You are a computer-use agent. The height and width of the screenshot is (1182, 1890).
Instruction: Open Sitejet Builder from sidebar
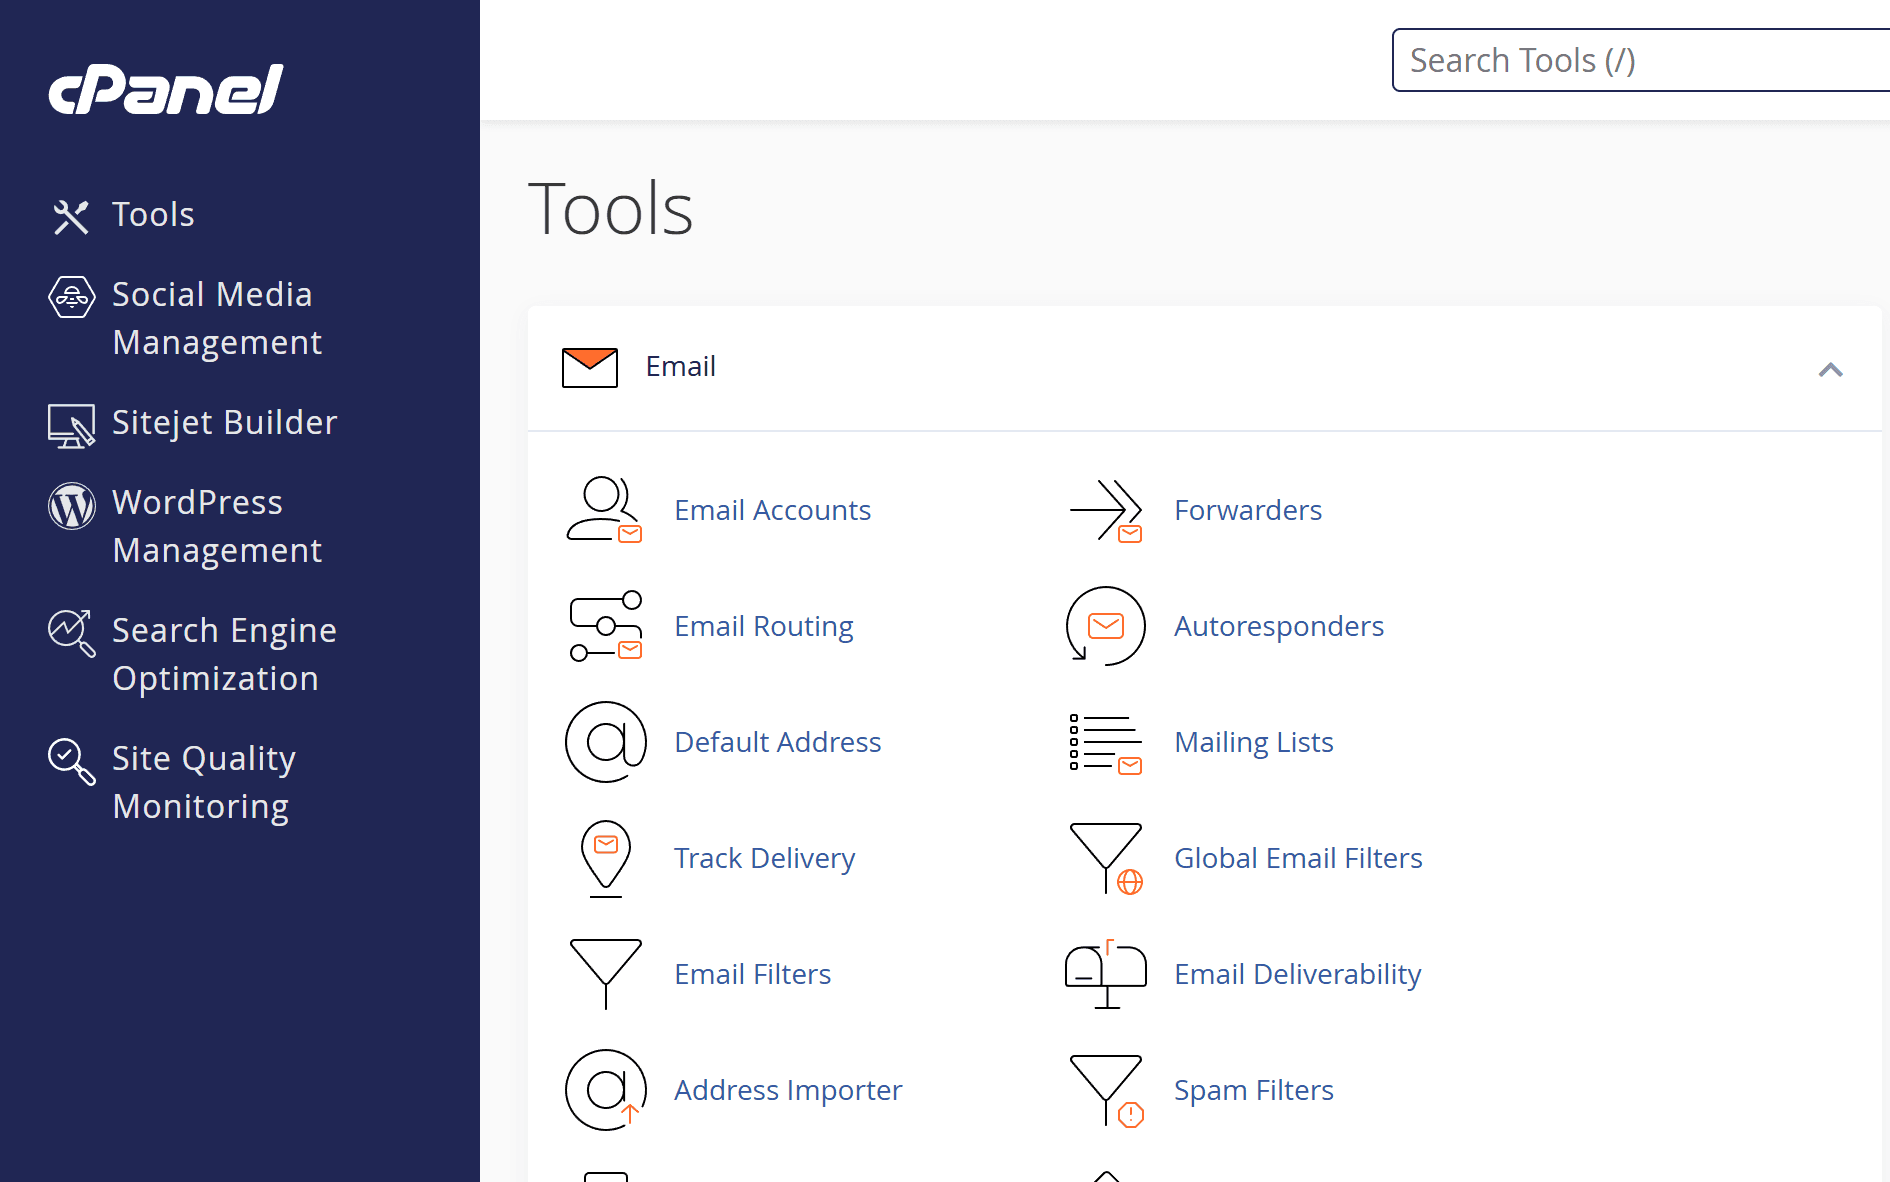tap(225, 422)
